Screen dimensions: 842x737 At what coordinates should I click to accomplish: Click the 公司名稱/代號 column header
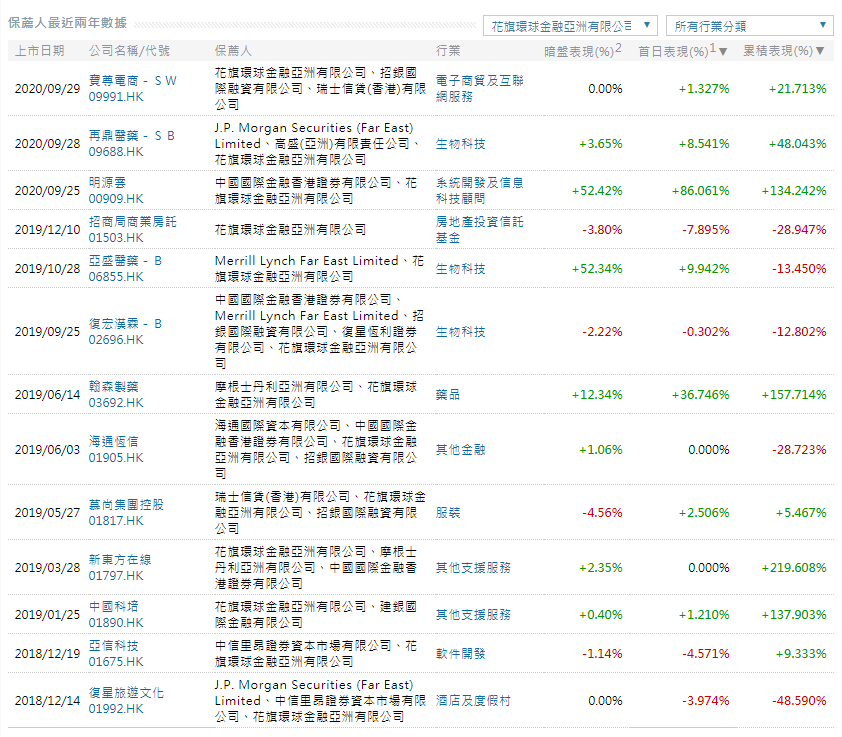(x=129, y=50)
